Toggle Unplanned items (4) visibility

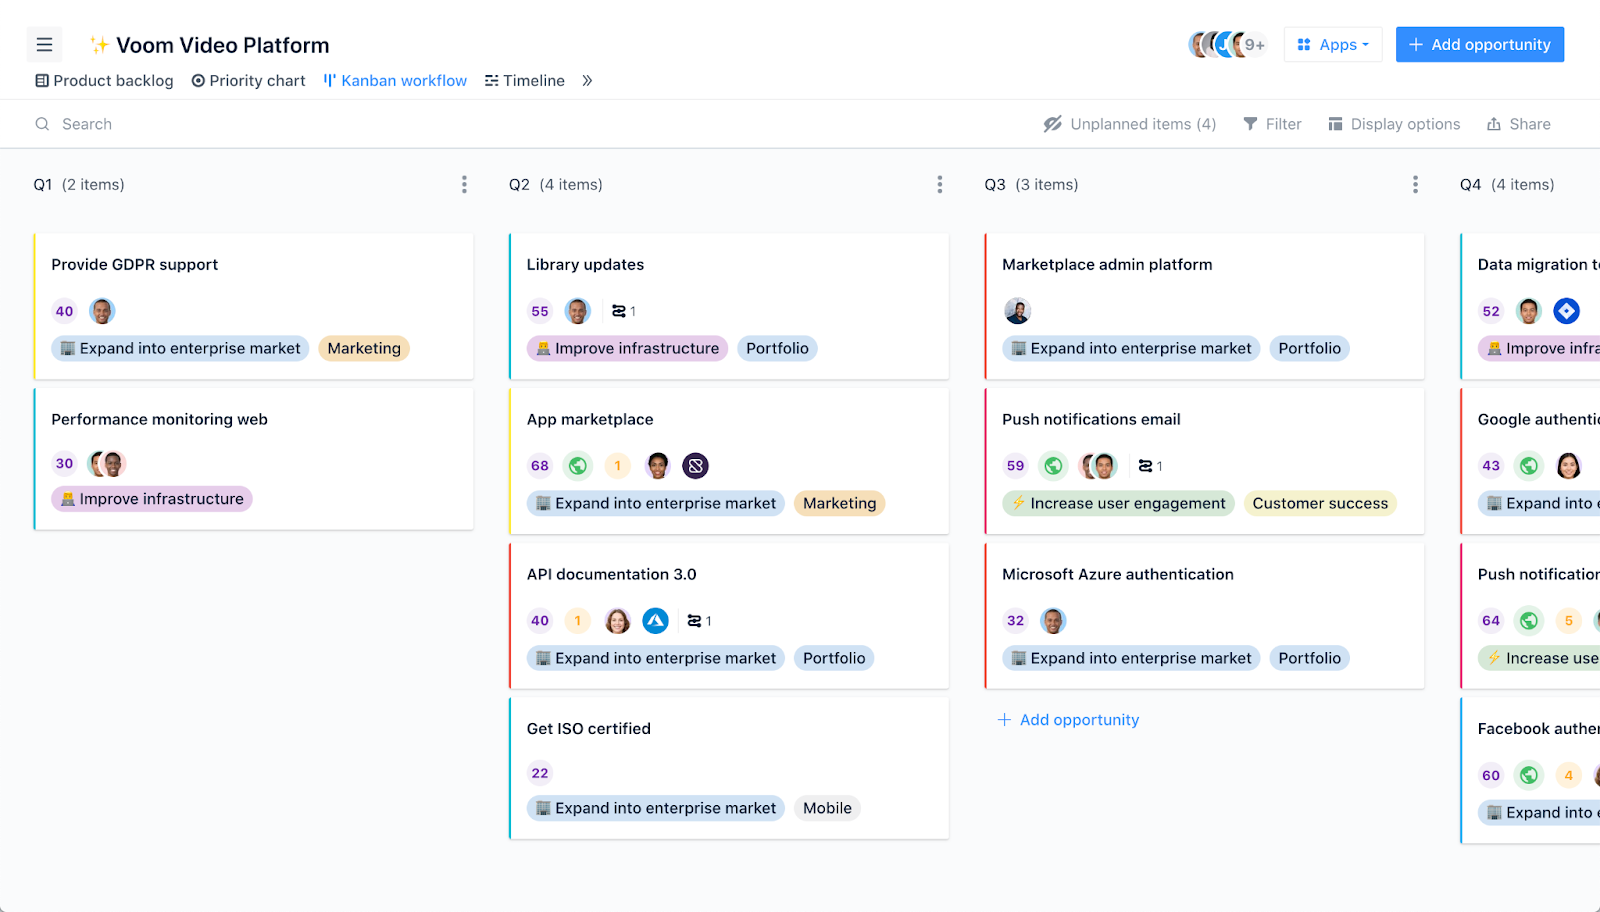pos(1130,124)
